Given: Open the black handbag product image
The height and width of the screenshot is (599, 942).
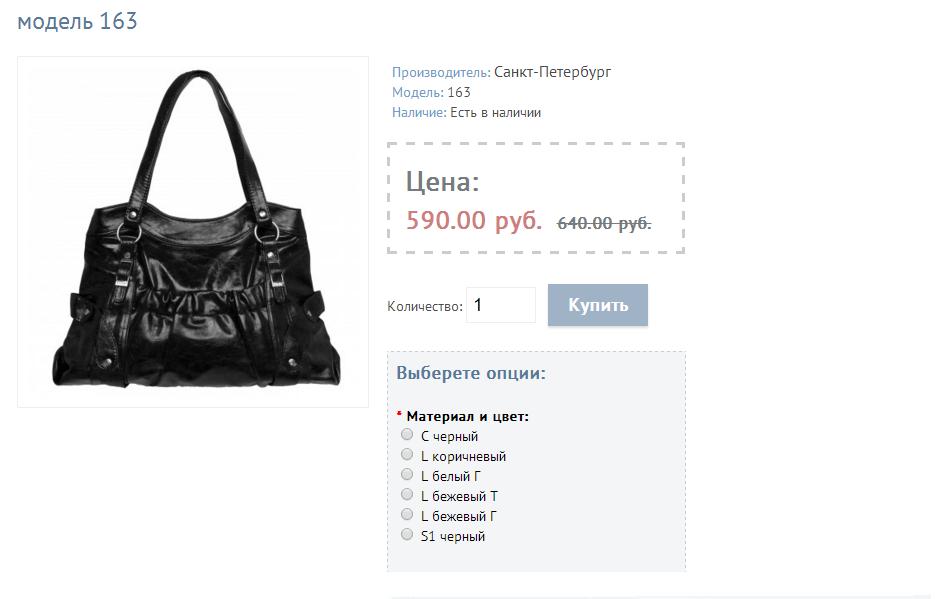Looking at the screenshot, I should click(193, 232).
